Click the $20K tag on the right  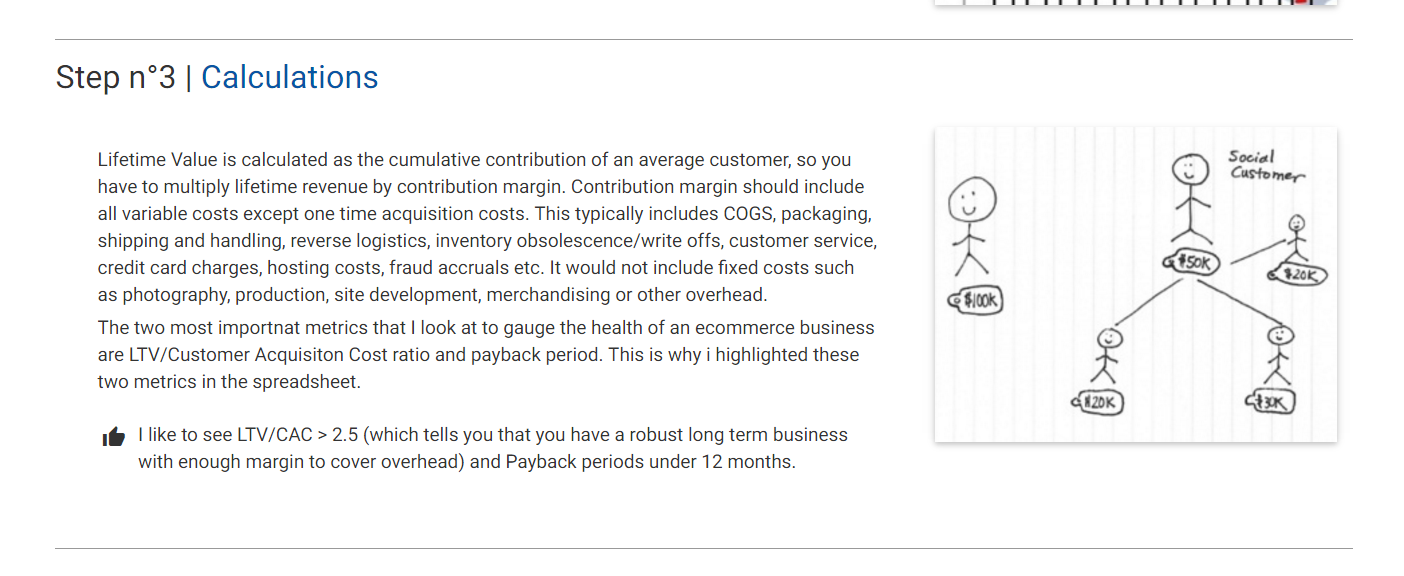tap(1297, 274)
